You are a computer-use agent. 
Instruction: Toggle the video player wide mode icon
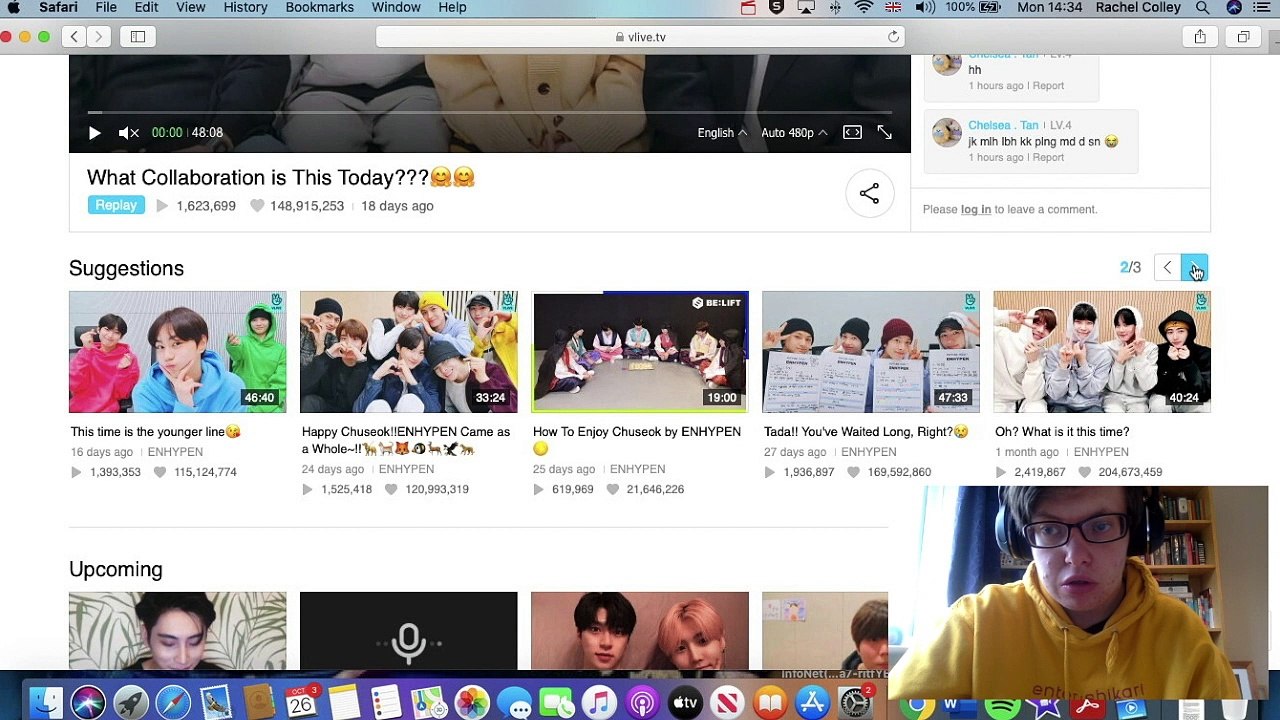click(852, 132)
